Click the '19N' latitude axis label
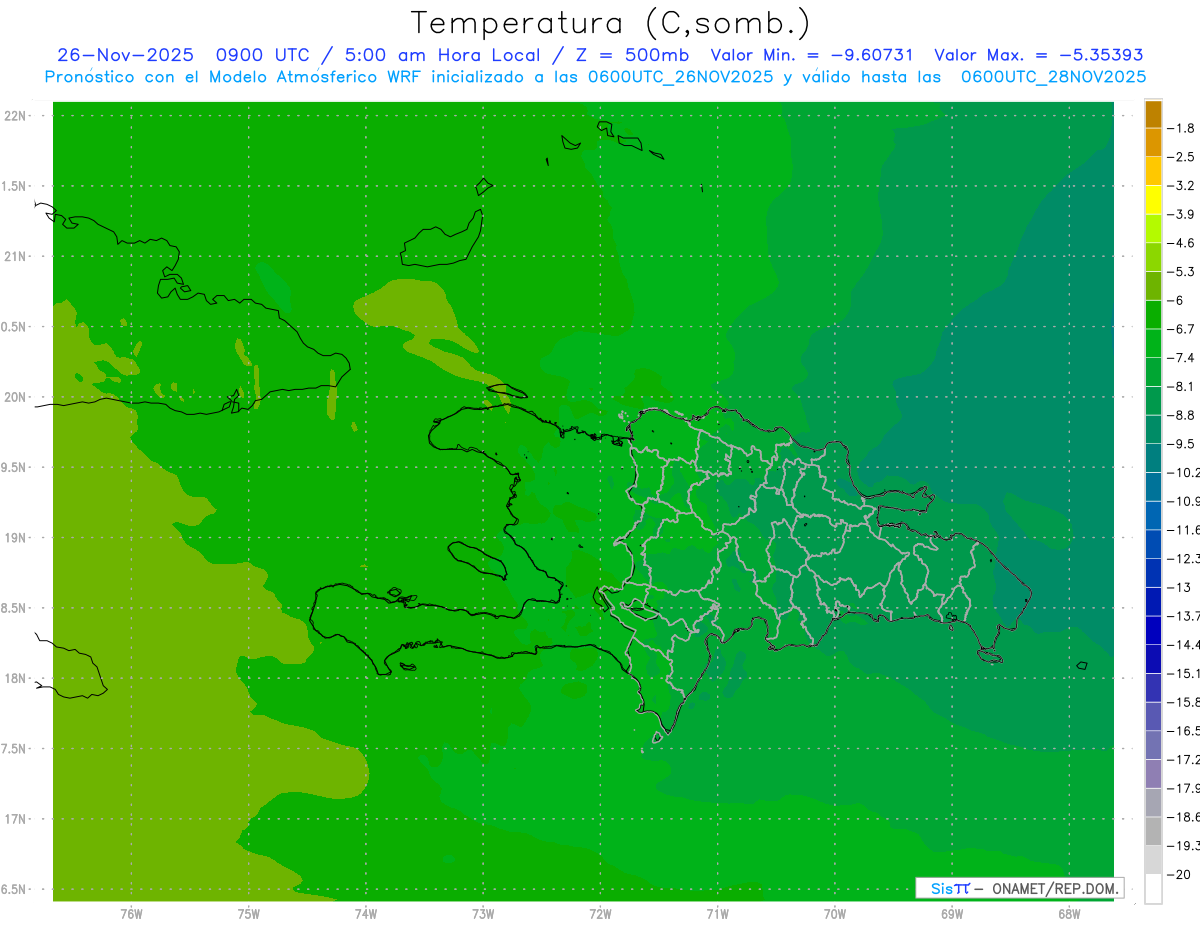This screenshot has width=1200, height=927. point(13,538)
